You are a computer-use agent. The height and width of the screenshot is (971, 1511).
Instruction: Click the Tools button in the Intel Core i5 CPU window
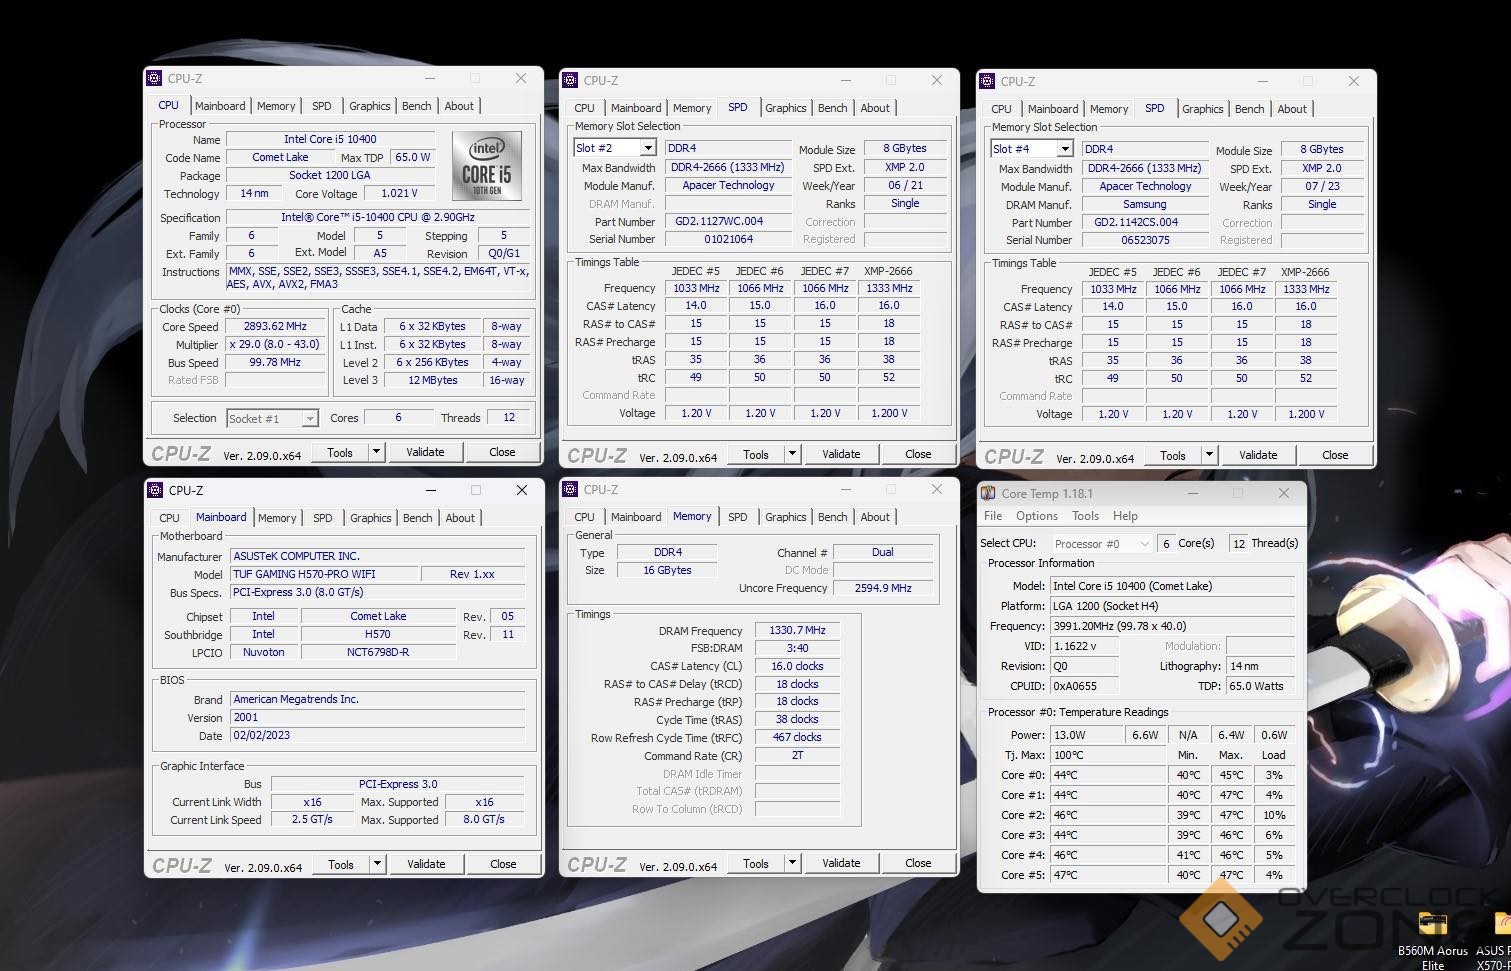tap(340, 452)
